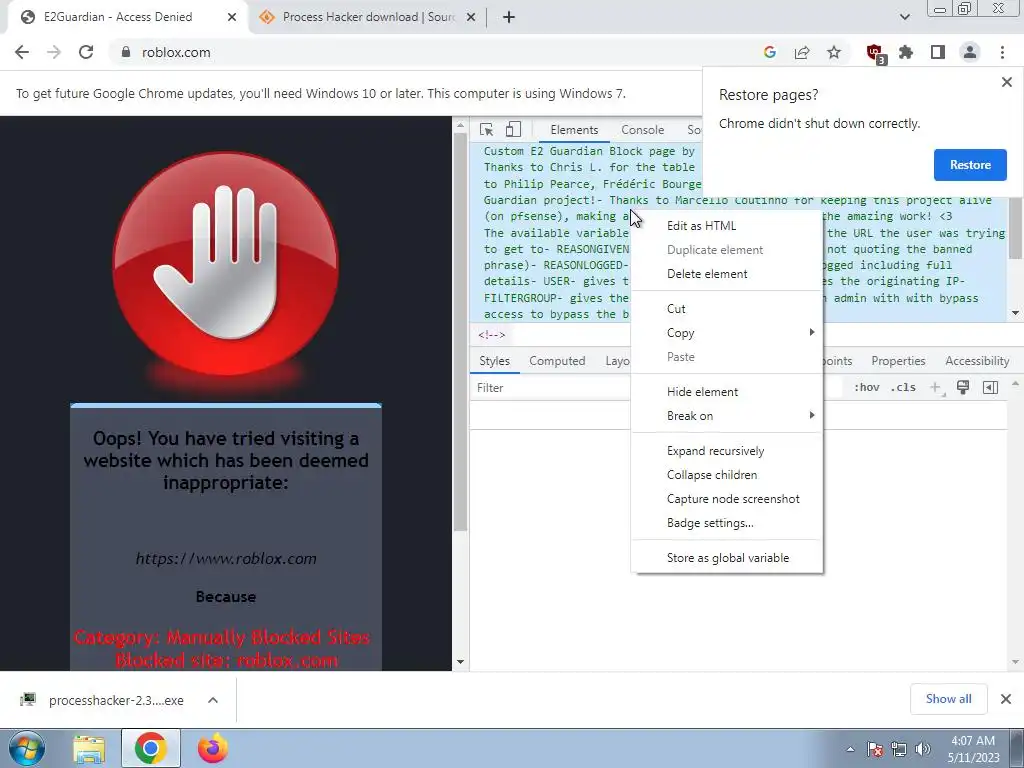Screen dimensions: 1024x768
Task: Reload the roblox.com page
Action: tap(86, 52)
